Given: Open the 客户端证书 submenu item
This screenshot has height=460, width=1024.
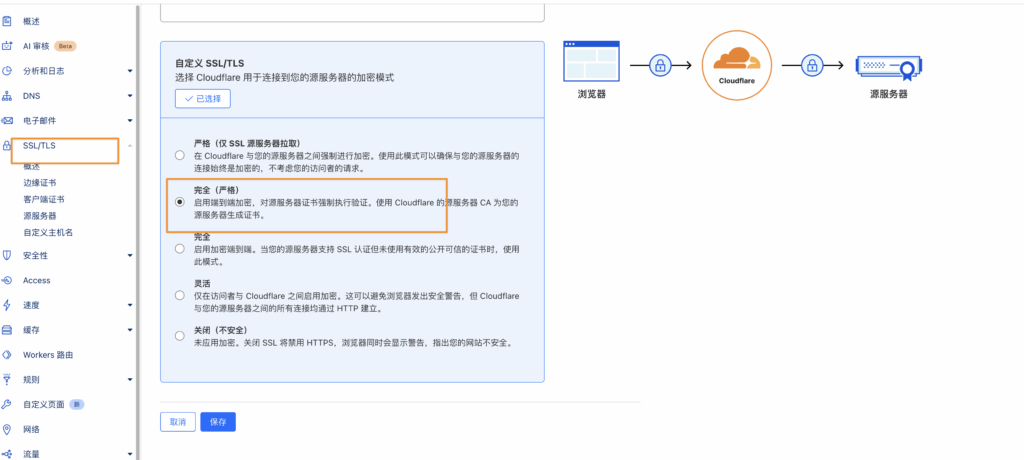Looking at the screenshot, I should pyautogui.click(x=43, y=199).
